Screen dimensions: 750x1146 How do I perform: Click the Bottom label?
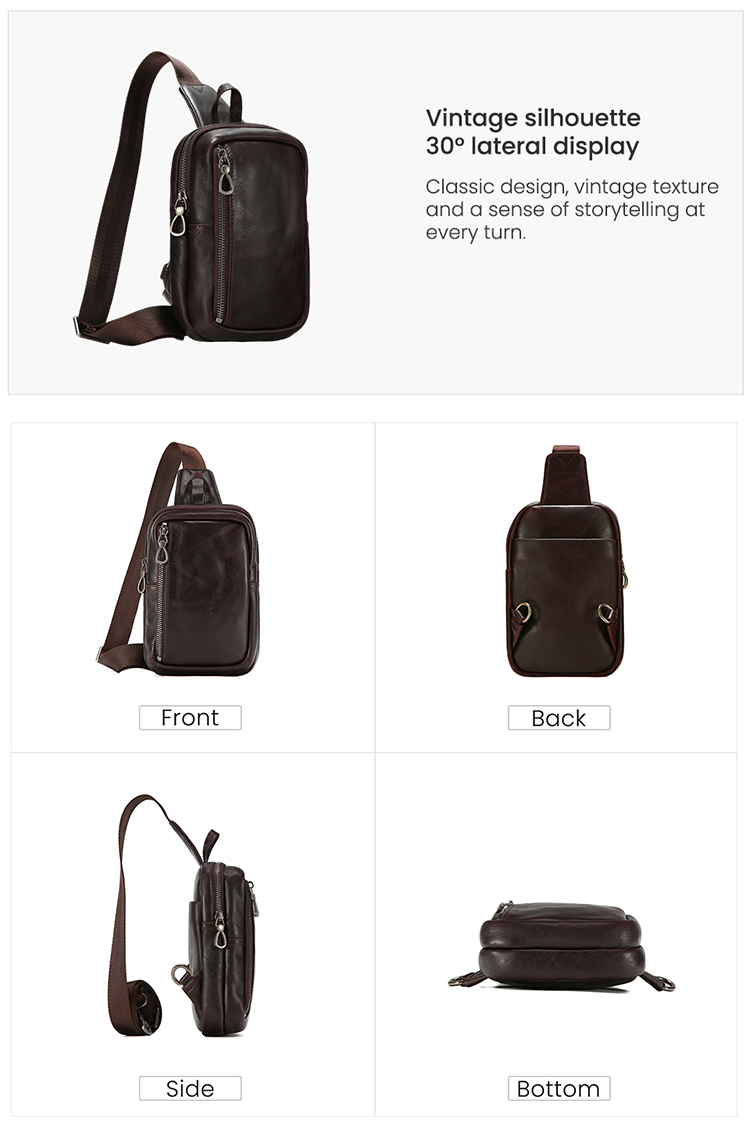(559, 1088)
